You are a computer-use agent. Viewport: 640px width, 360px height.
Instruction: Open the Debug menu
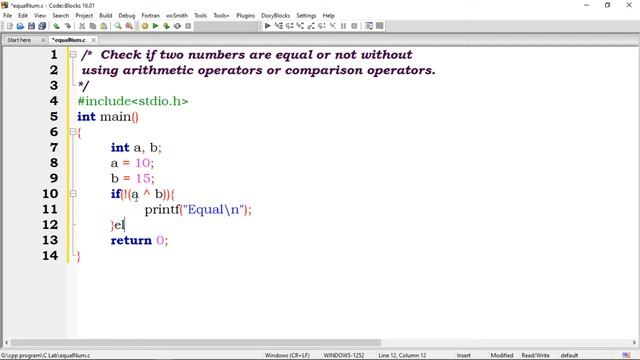pos(127,16)
